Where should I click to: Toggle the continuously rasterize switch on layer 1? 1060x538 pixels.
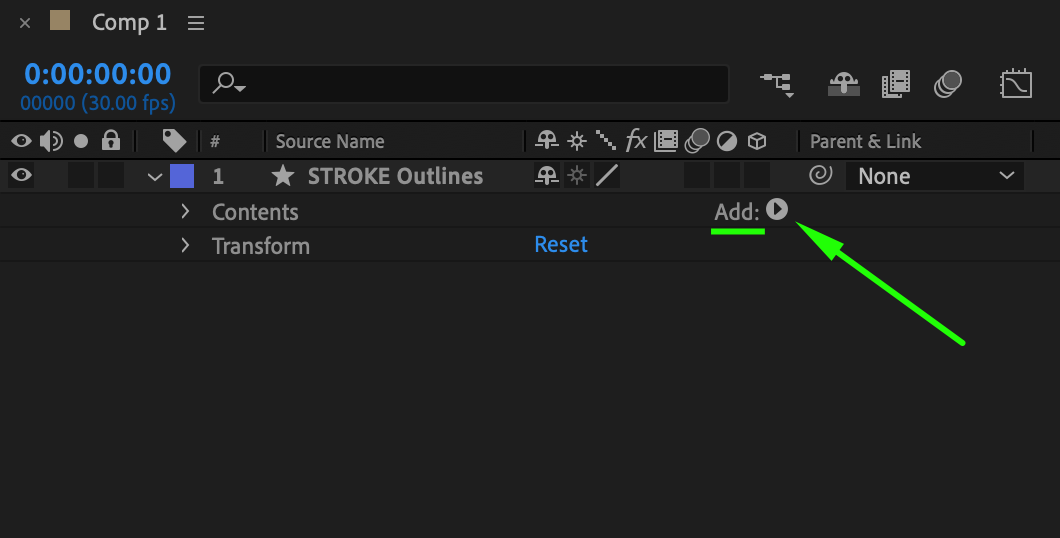[x=577, y=176]
